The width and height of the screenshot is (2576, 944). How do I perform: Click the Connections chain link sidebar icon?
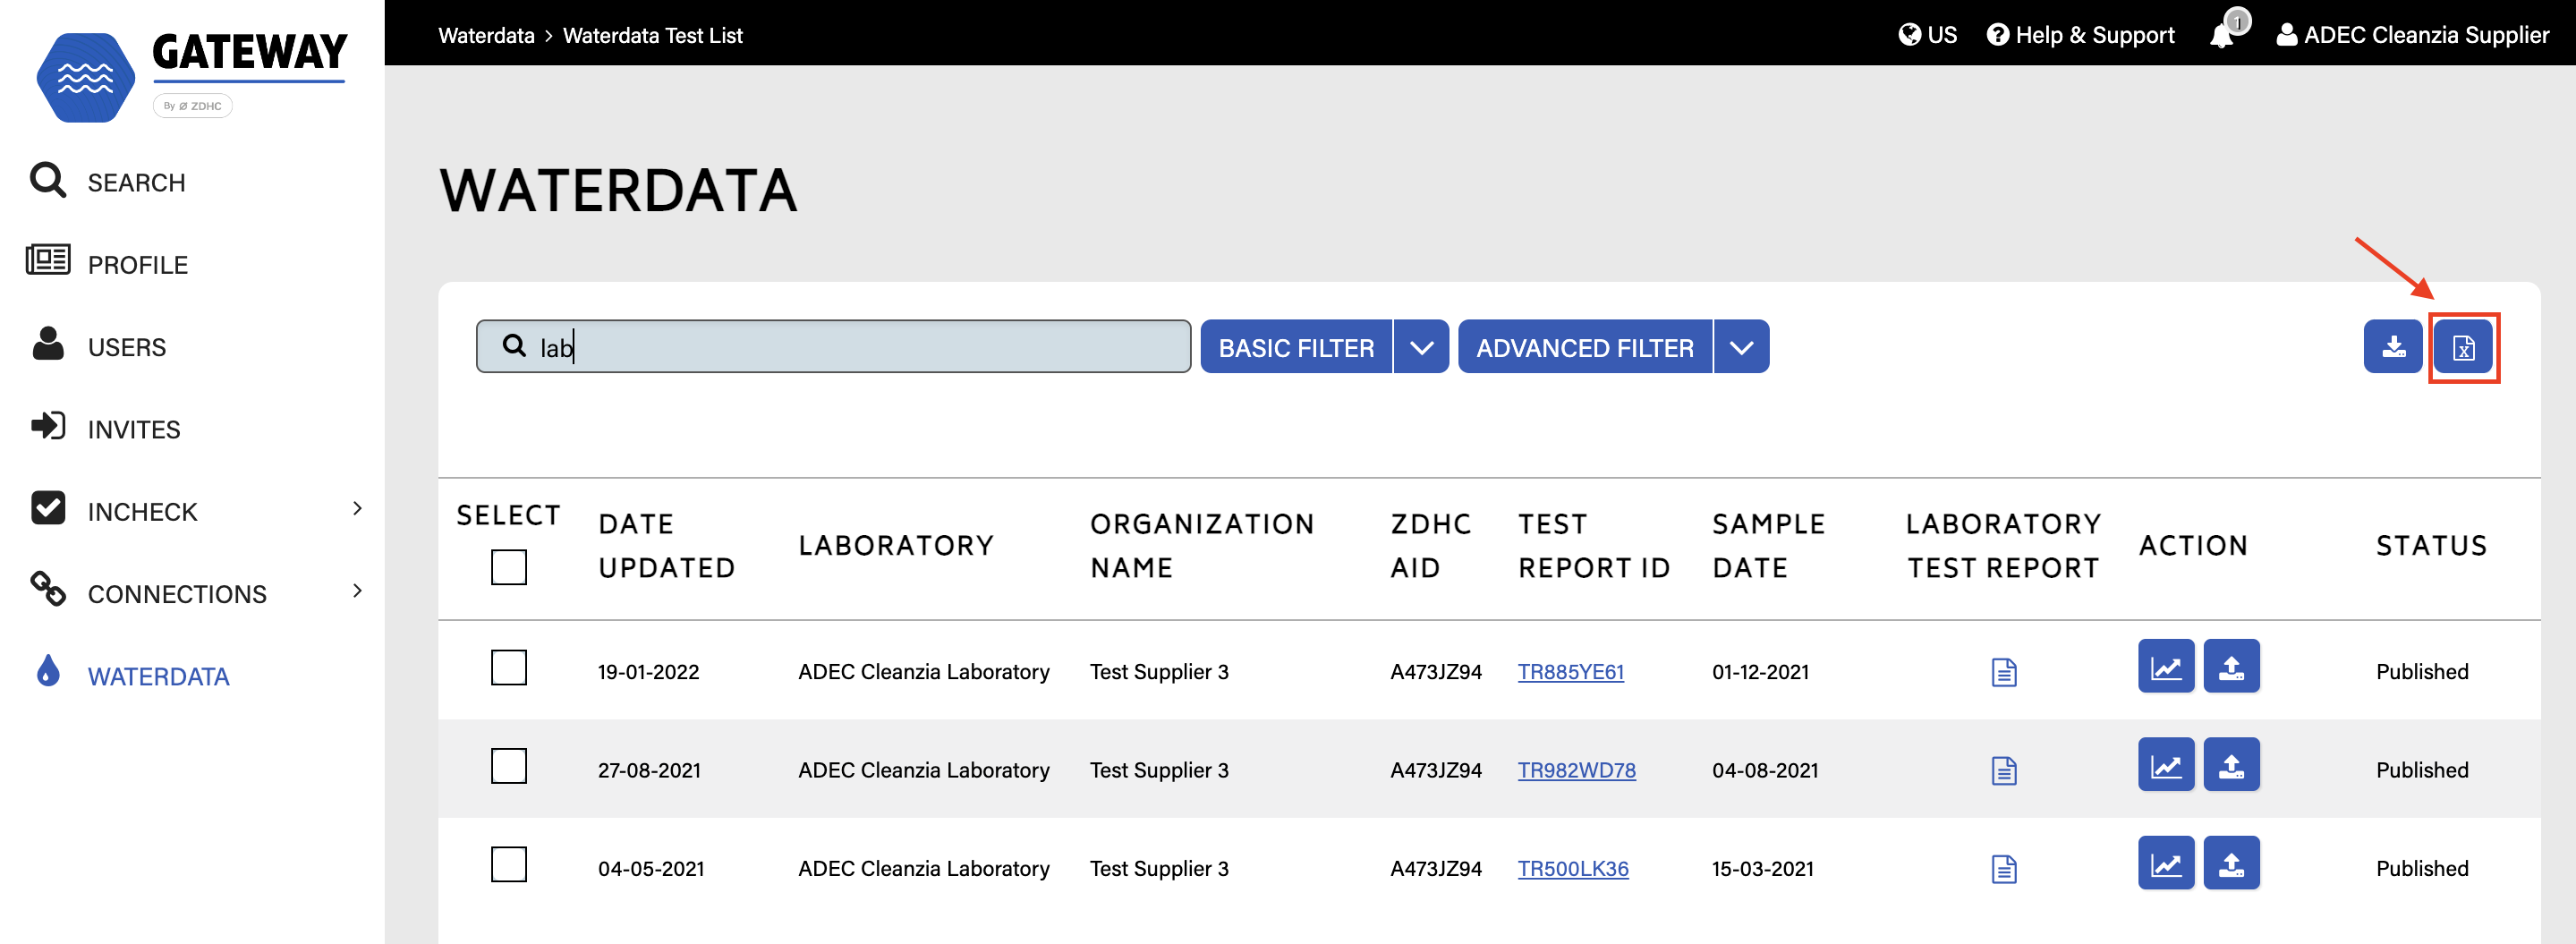click(x=48, y=589)
